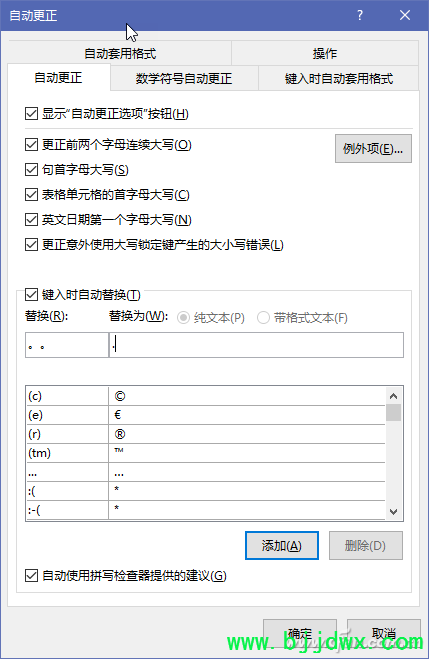429x659 pixels.
Task: Toggle 句首字母大写 checkbox
Action: [x=32, y=170]
